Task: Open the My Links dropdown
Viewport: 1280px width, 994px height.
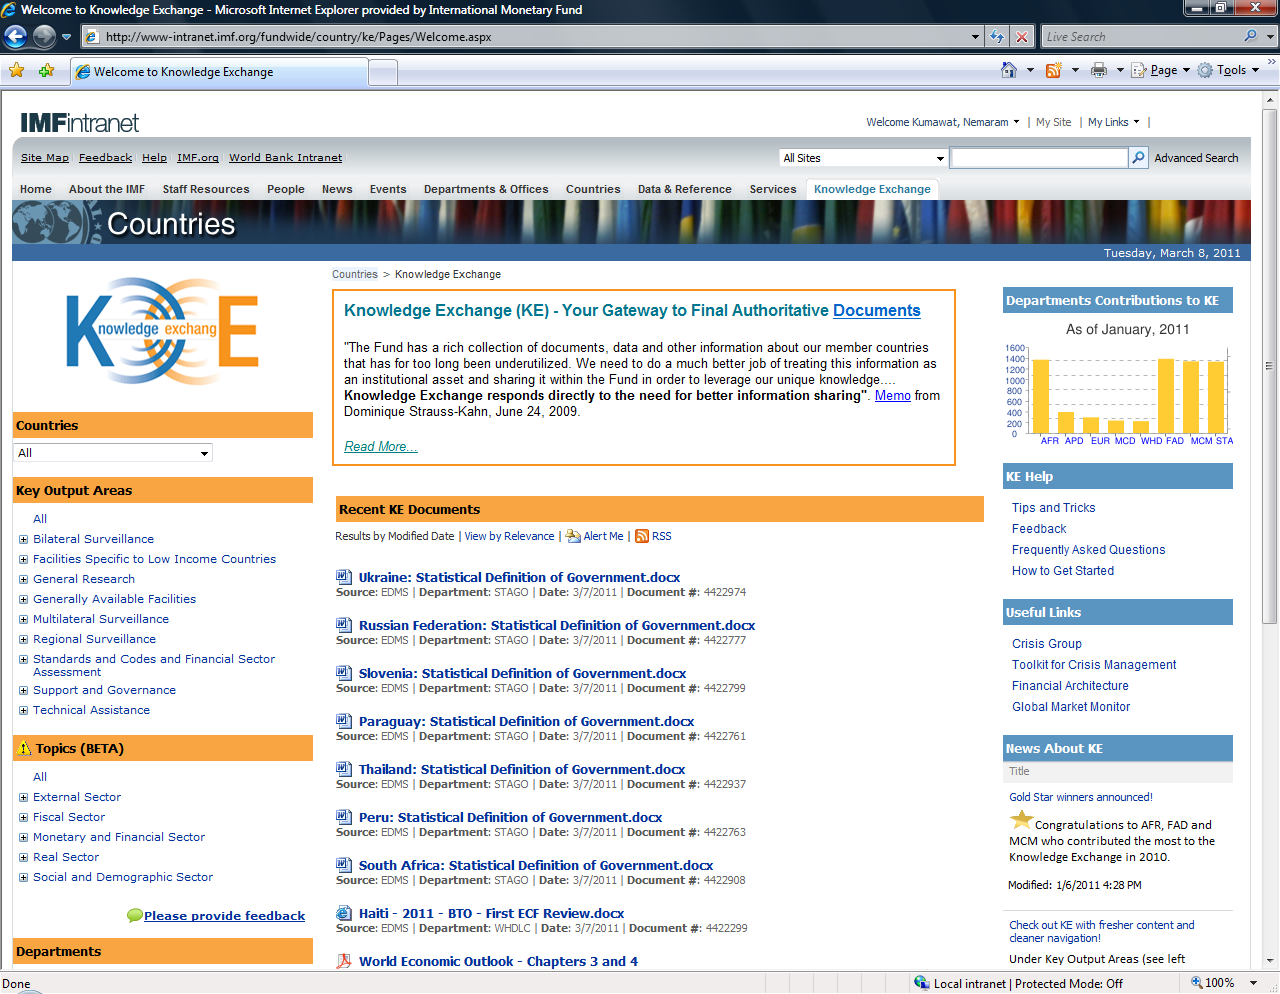Action: click(1114, 122)
